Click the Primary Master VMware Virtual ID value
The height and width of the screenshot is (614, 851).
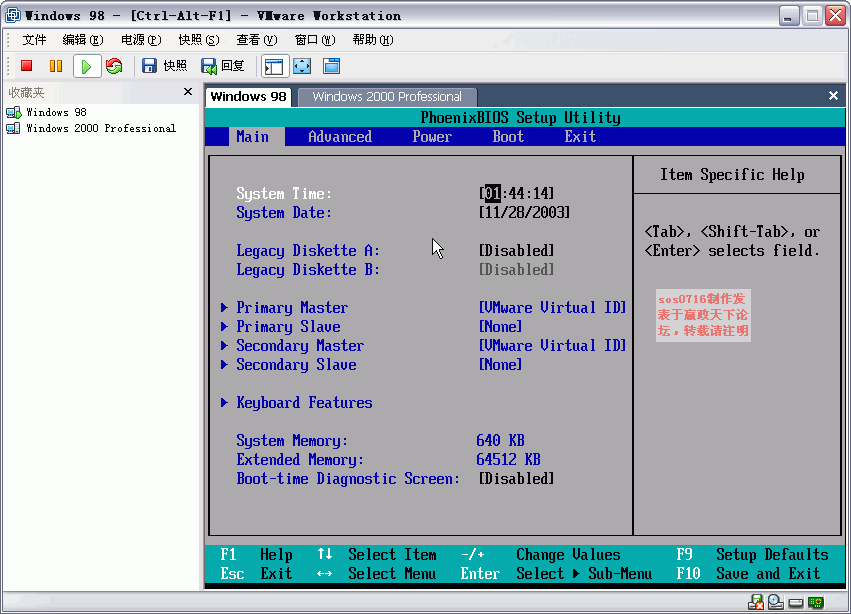552,307
